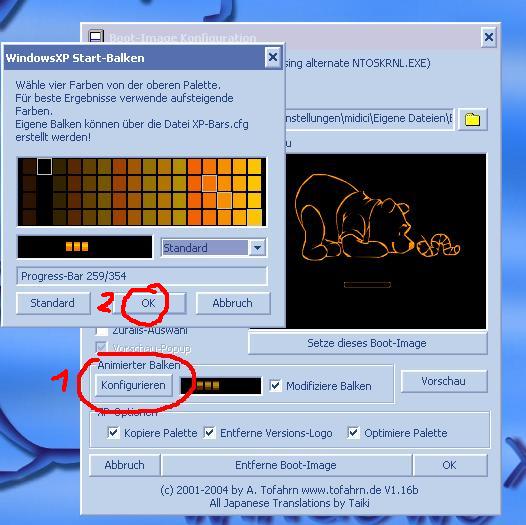The height and width of the screenshot is (525, 526).
Task: Toggle the Kopiere Palette checkbox
Action: coord(113,432)
